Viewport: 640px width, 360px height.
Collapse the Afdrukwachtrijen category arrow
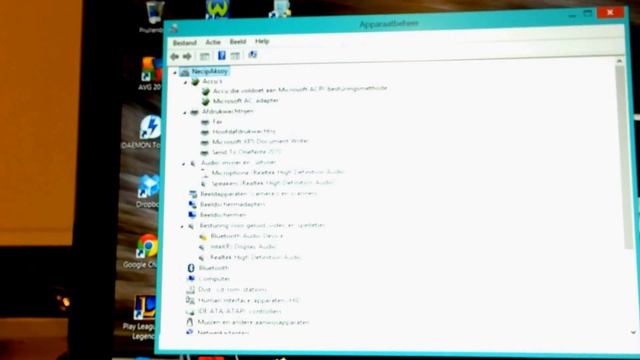[185, 112]
